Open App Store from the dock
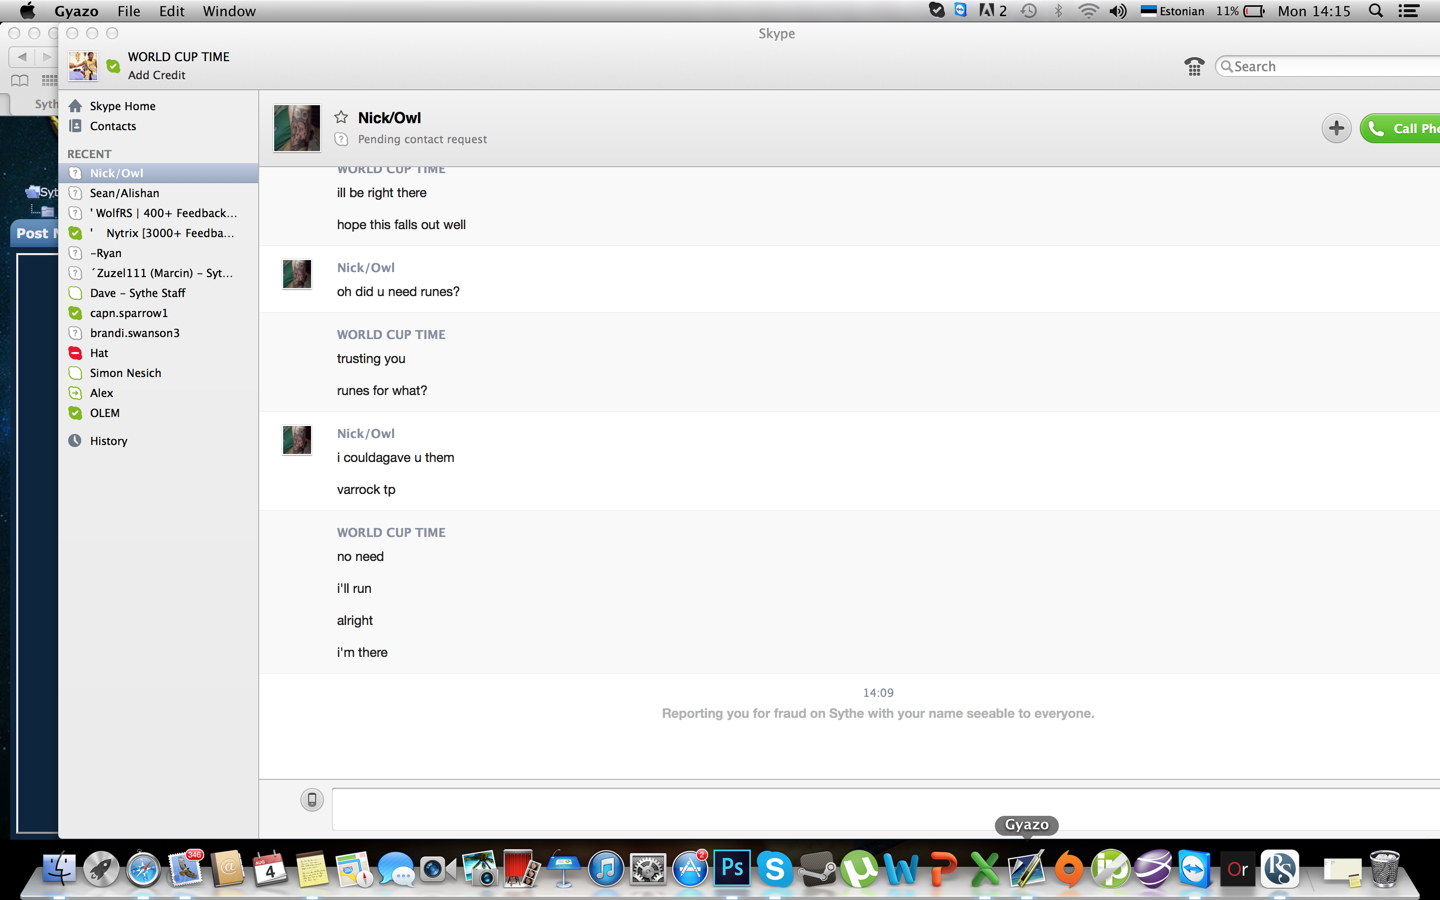This screenshot has width=1440, height=900. coord(690,869)
